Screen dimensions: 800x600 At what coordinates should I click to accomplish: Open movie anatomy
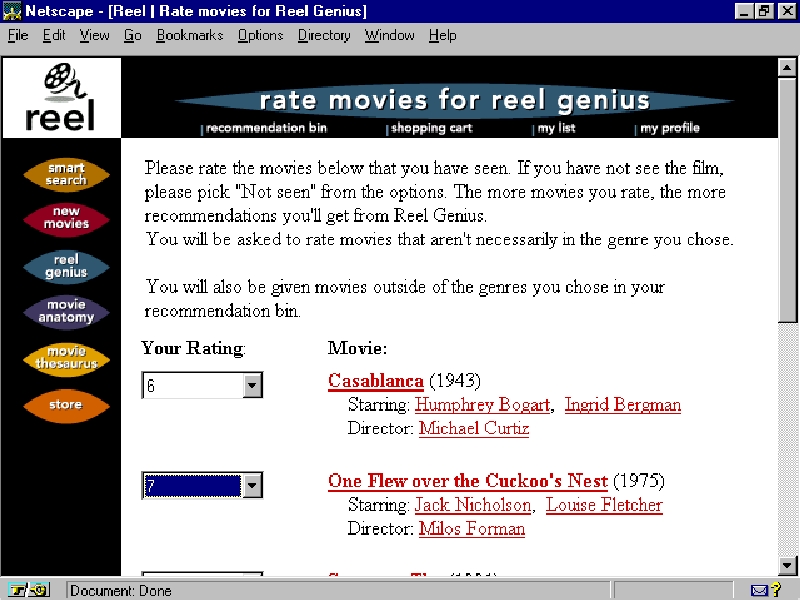tap(66, 311)
